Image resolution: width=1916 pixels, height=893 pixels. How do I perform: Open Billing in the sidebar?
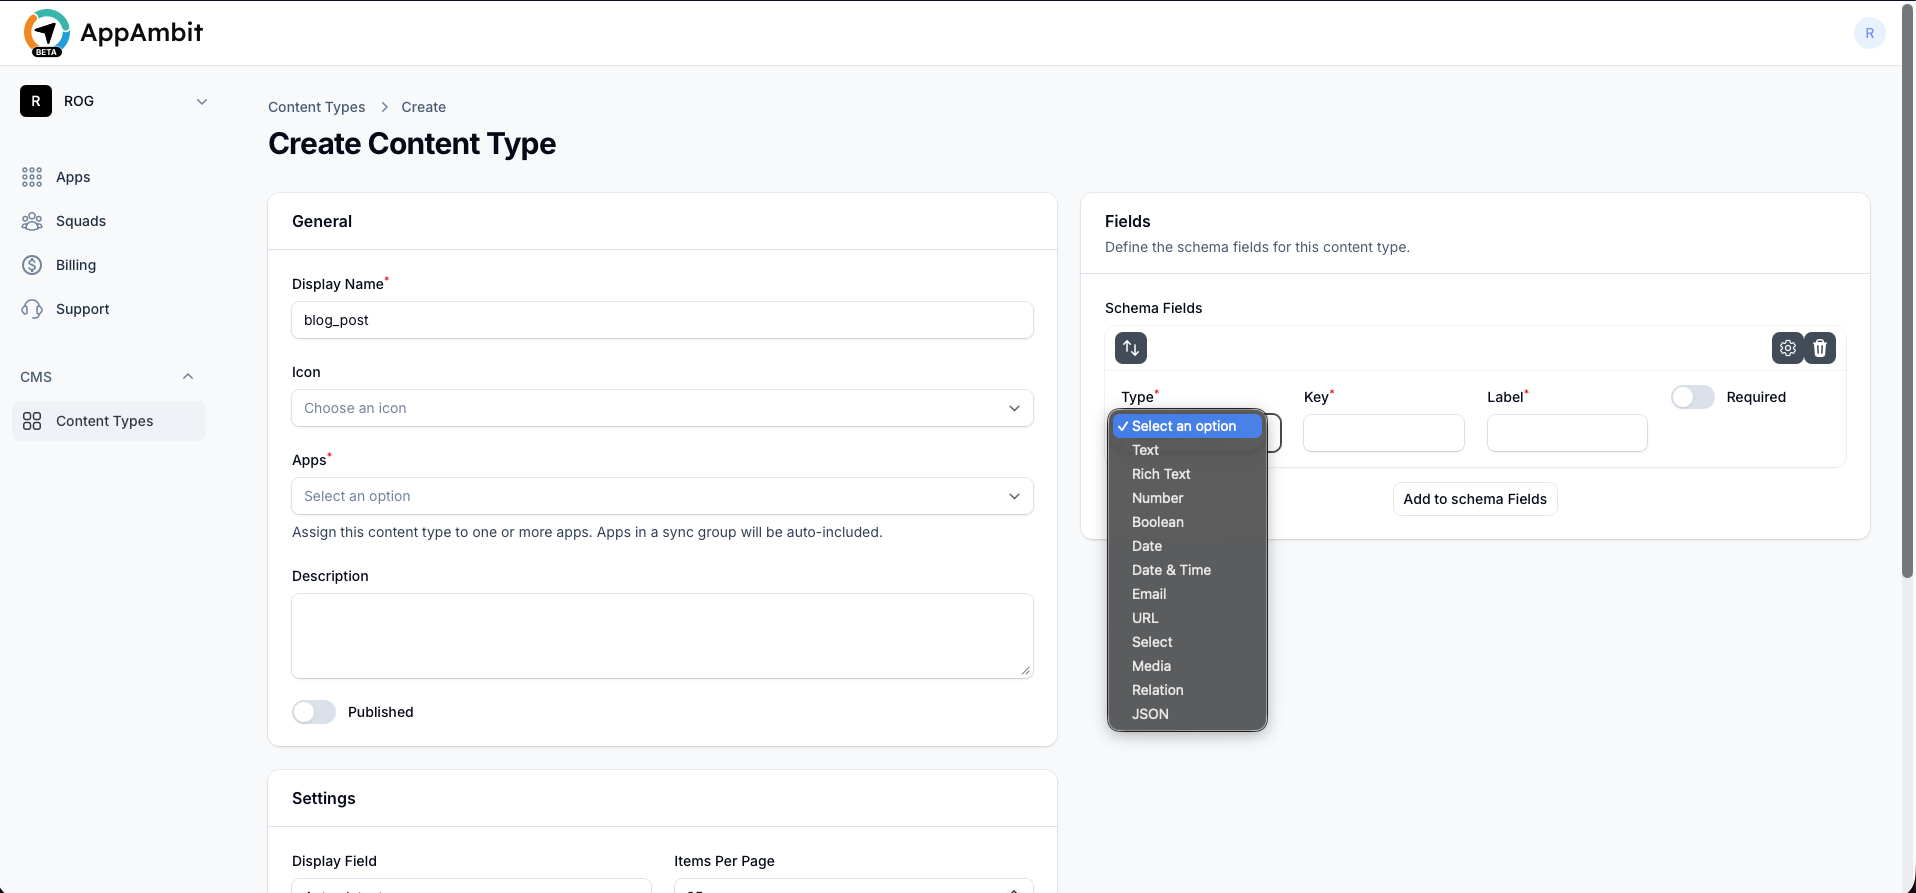click(109, 265)
